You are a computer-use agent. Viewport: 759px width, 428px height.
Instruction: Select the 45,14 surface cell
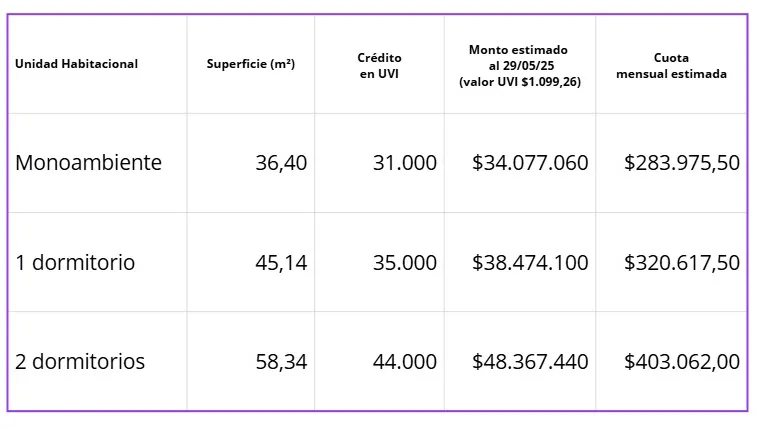pos(281,263)
